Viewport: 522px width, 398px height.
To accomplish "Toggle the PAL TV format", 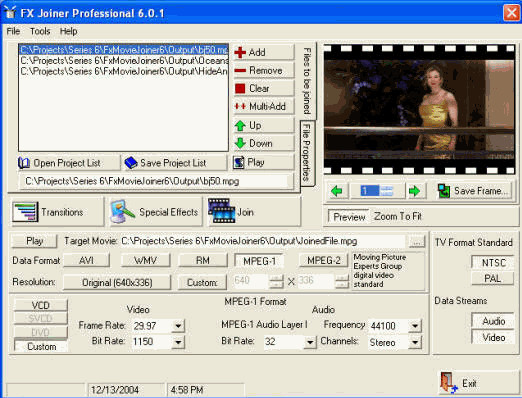I will coord(492,278).
